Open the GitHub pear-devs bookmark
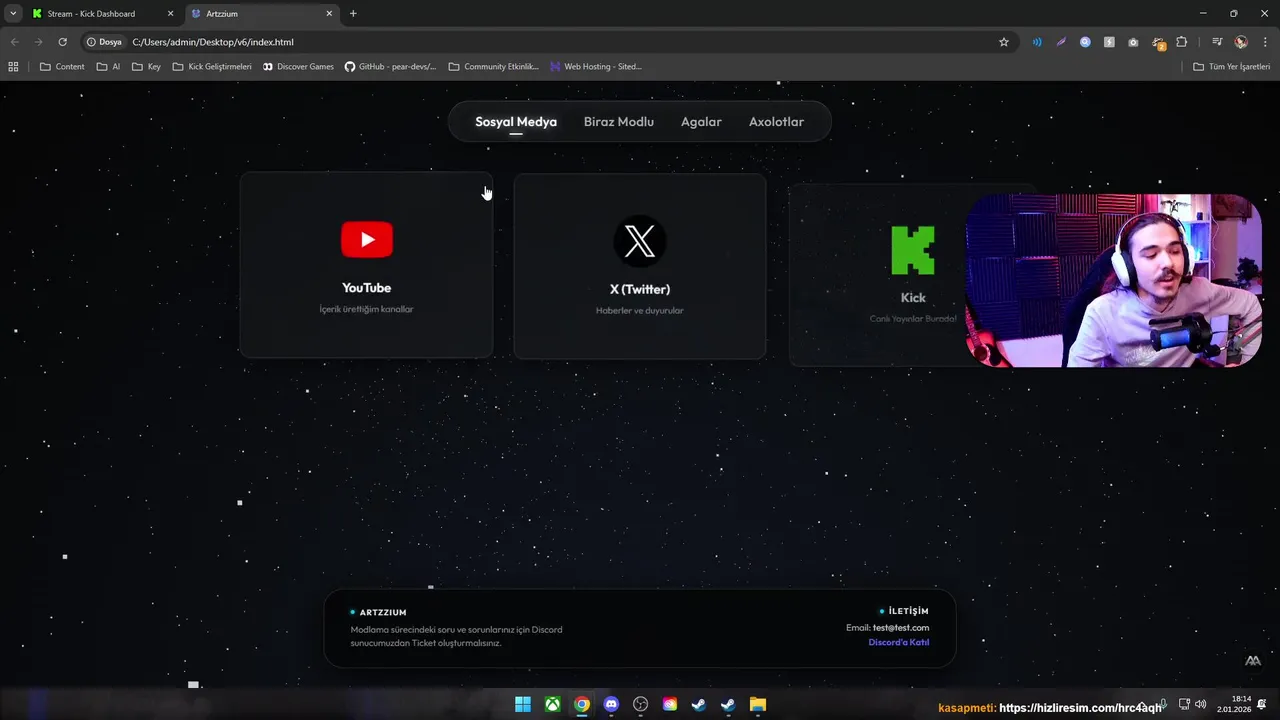 coord(390,67)
